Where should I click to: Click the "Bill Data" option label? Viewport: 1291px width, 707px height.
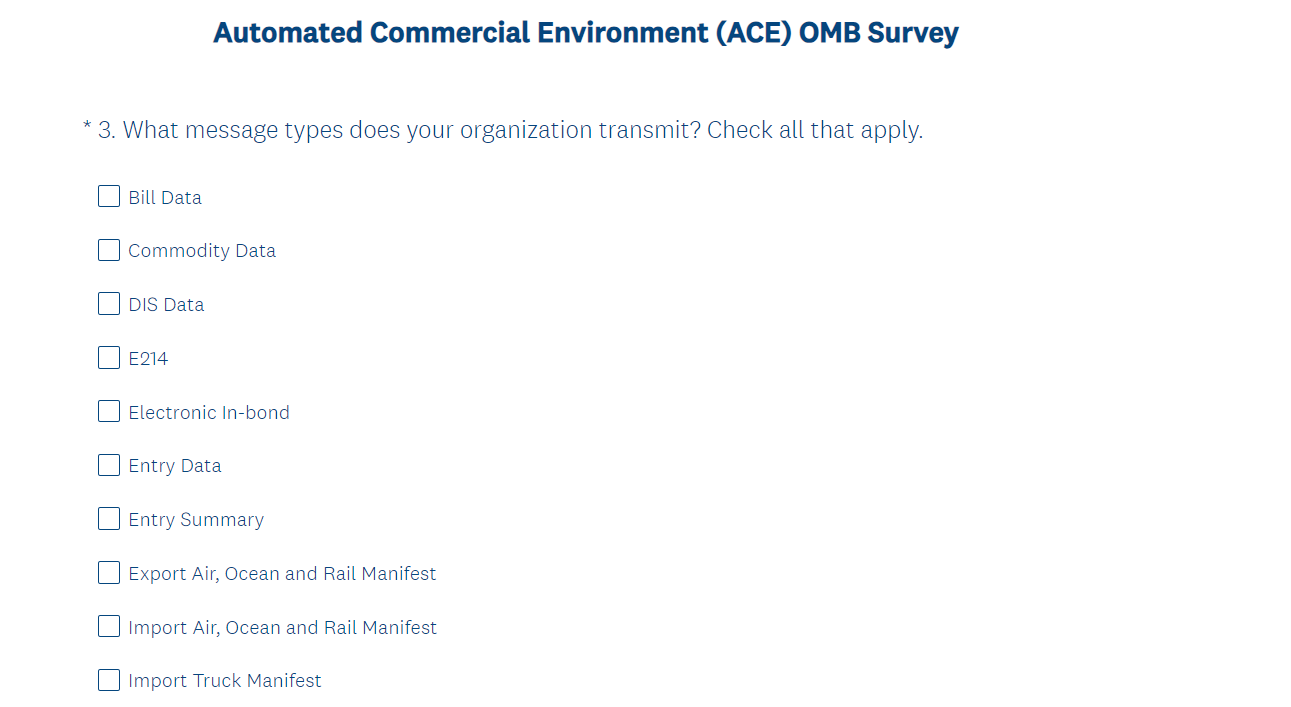click(x=165, y=198)
